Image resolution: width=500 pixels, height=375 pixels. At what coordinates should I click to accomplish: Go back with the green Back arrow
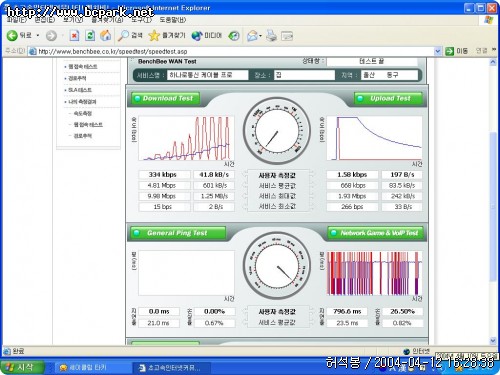point(12,35)
